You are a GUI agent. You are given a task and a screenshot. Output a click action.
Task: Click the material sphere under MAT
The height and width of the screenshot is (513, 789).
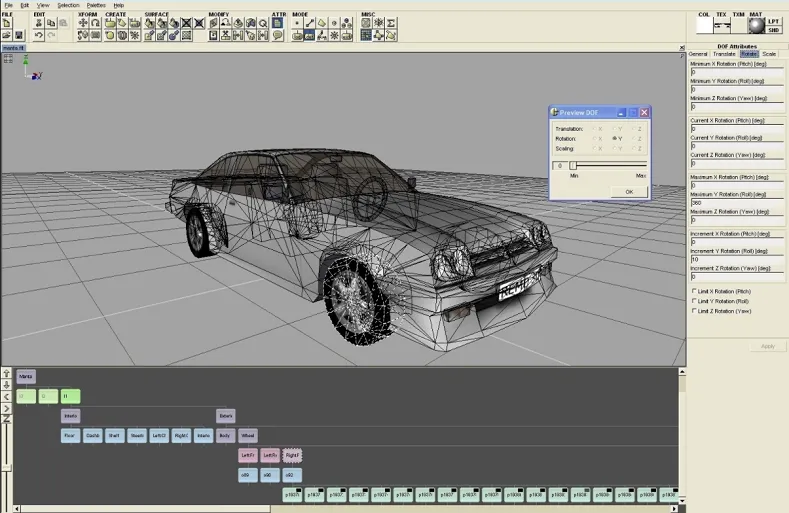point(756,26)
